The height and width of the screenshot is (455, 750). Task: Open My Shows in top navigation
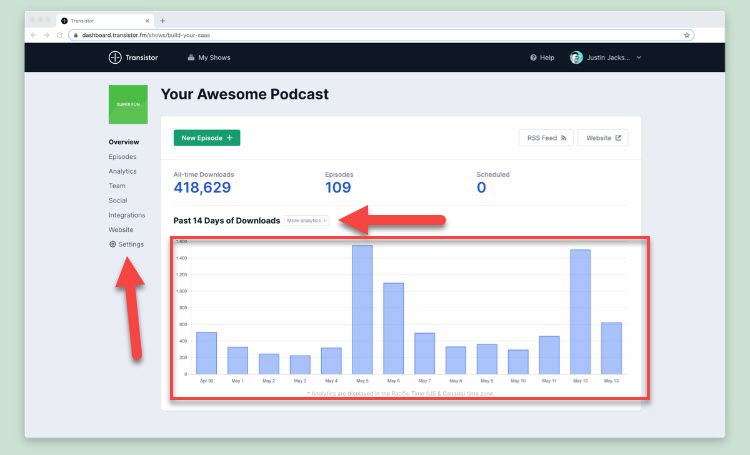pos(209,57)
